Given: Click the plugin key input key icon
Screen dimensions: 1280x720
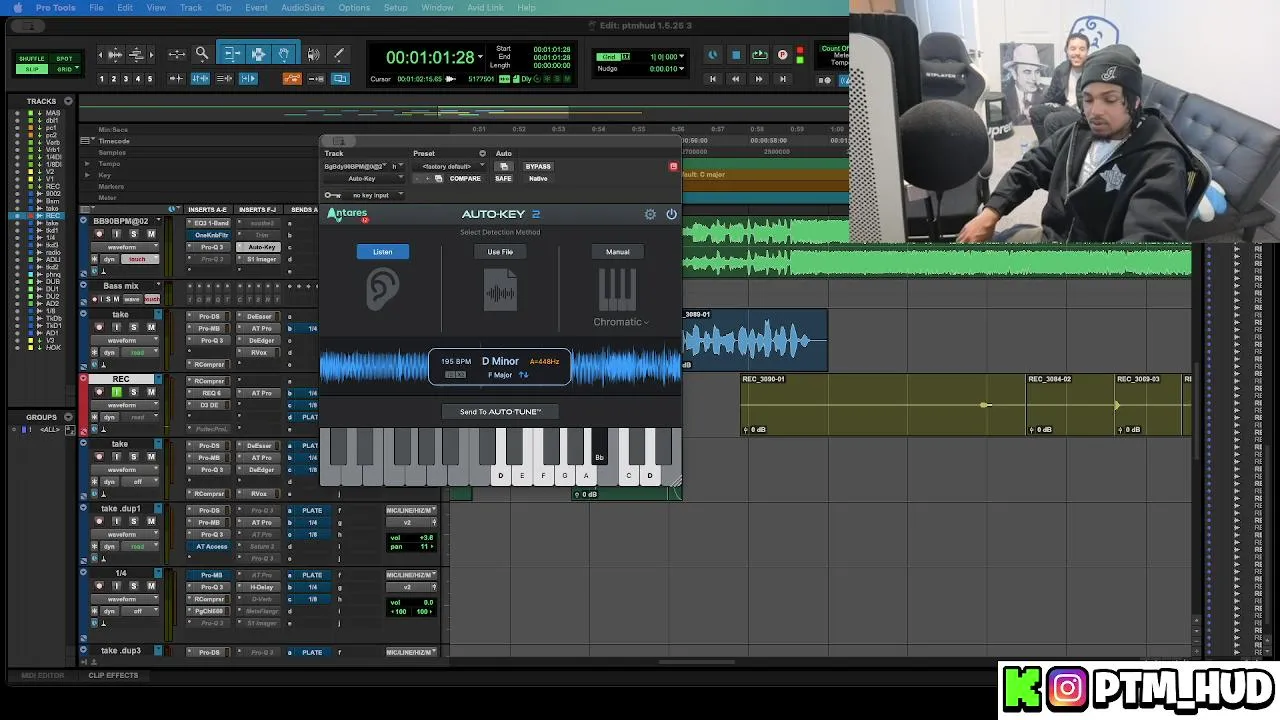Looking at the screenshot, I should point(332,195).
